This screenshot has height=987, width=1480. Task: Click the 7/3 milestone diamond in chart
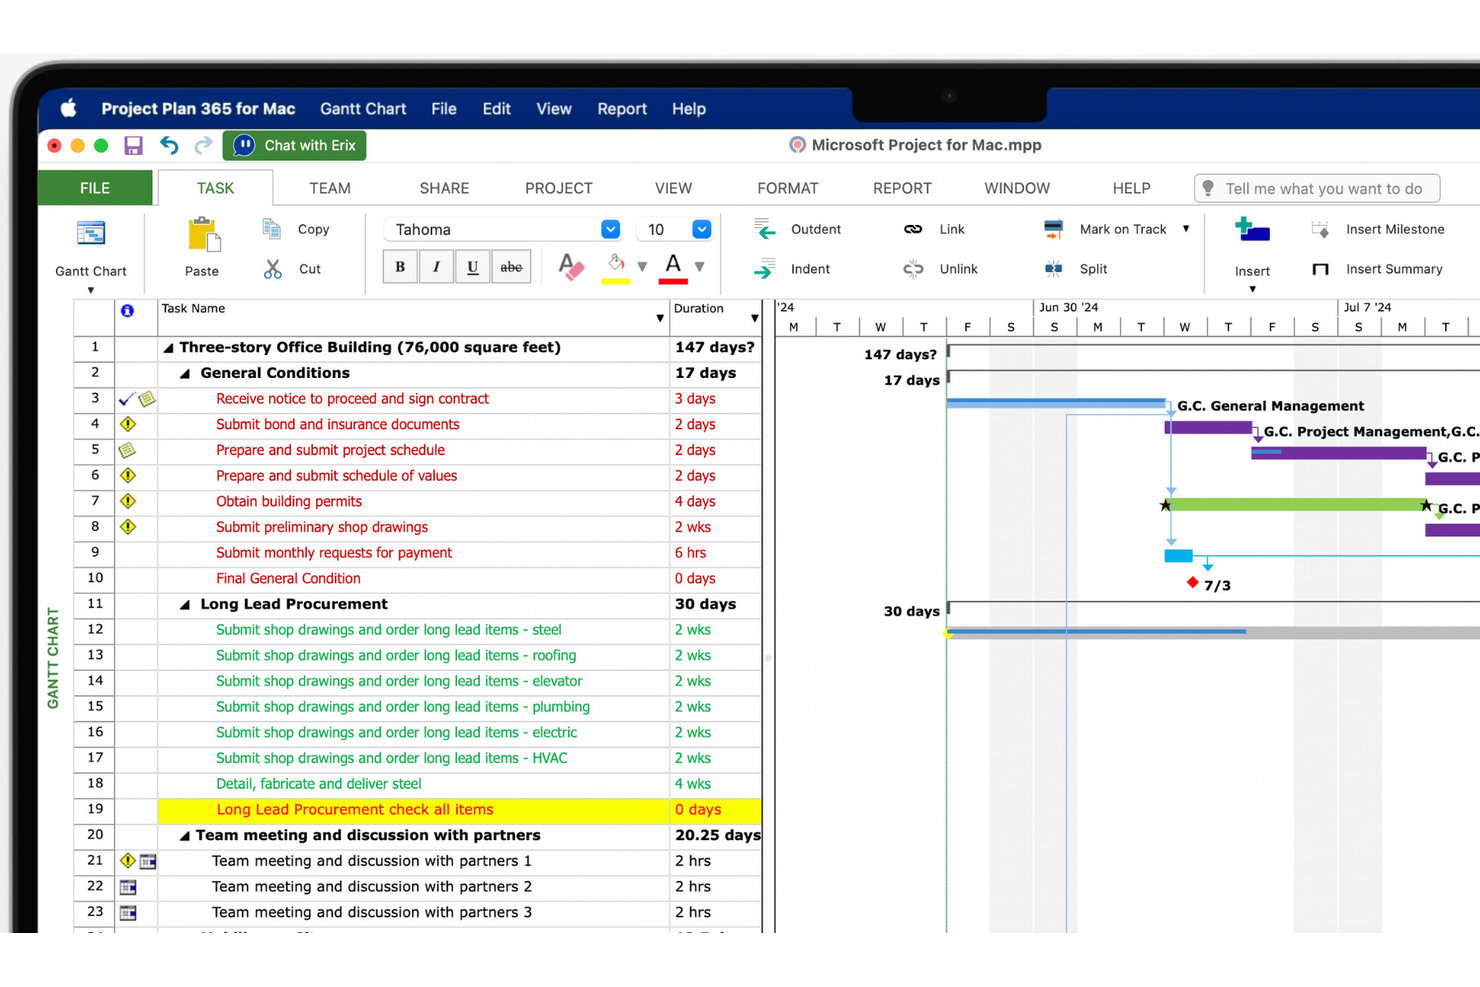point(1192,582)
